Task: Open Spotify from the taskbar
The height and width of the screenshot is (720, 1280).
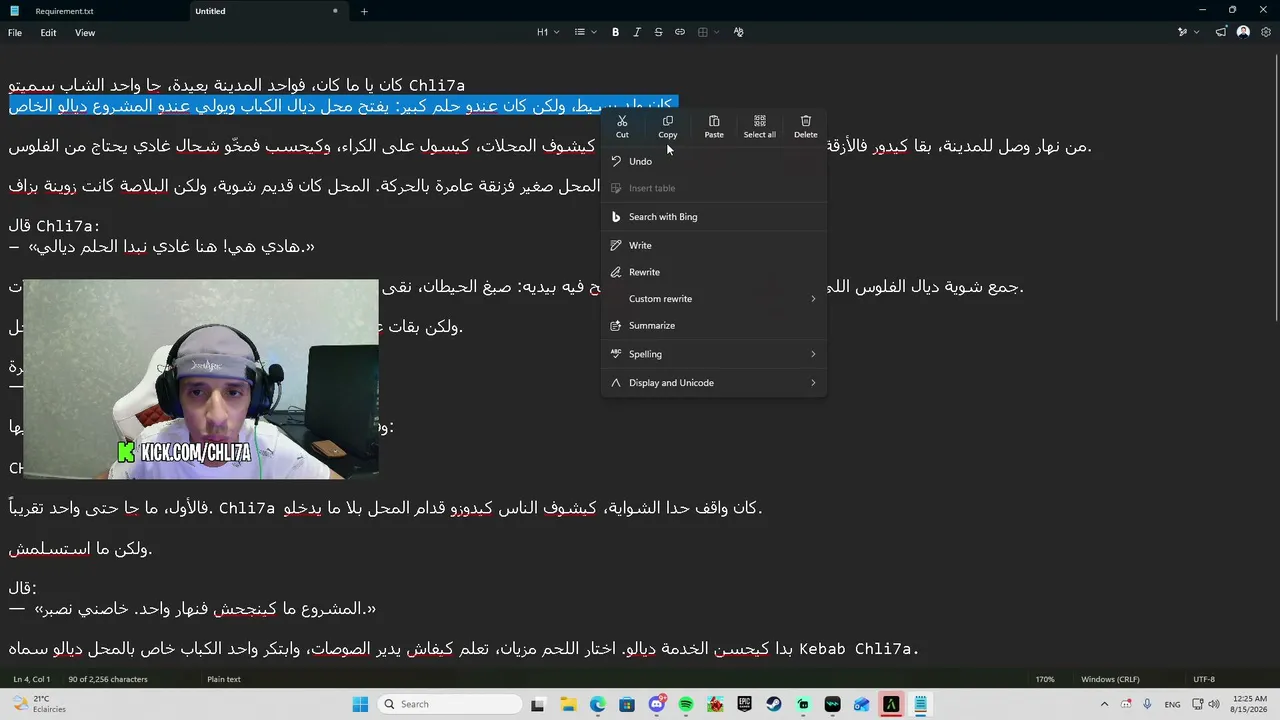Action: click(686, 704)
